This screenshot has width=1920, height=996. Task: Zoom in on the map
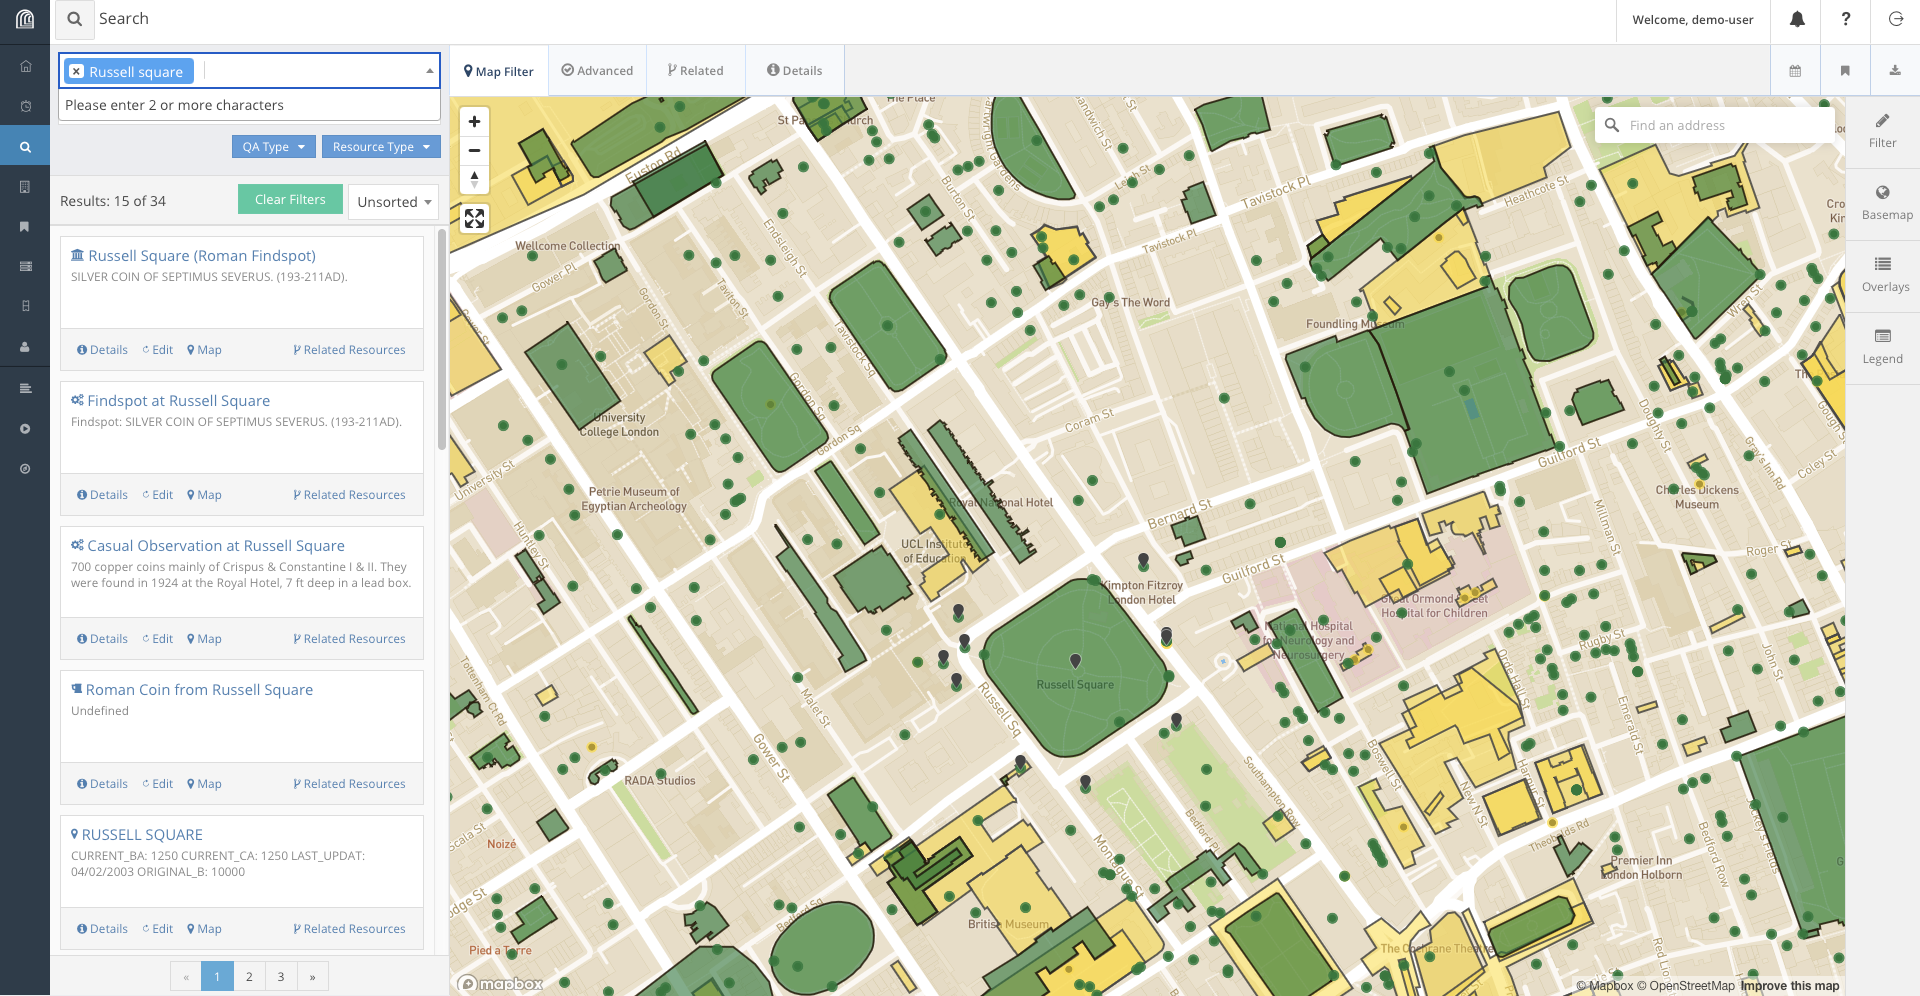tap(474, 122)
